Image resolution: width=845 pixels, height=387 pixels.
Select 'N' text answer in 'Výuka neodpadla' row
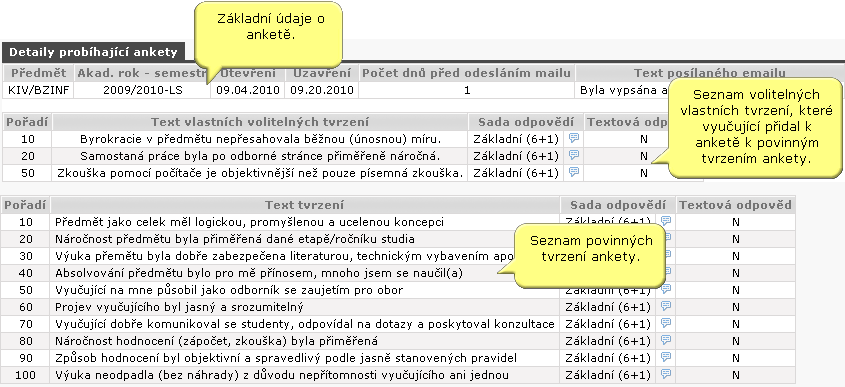pos(736,375)
